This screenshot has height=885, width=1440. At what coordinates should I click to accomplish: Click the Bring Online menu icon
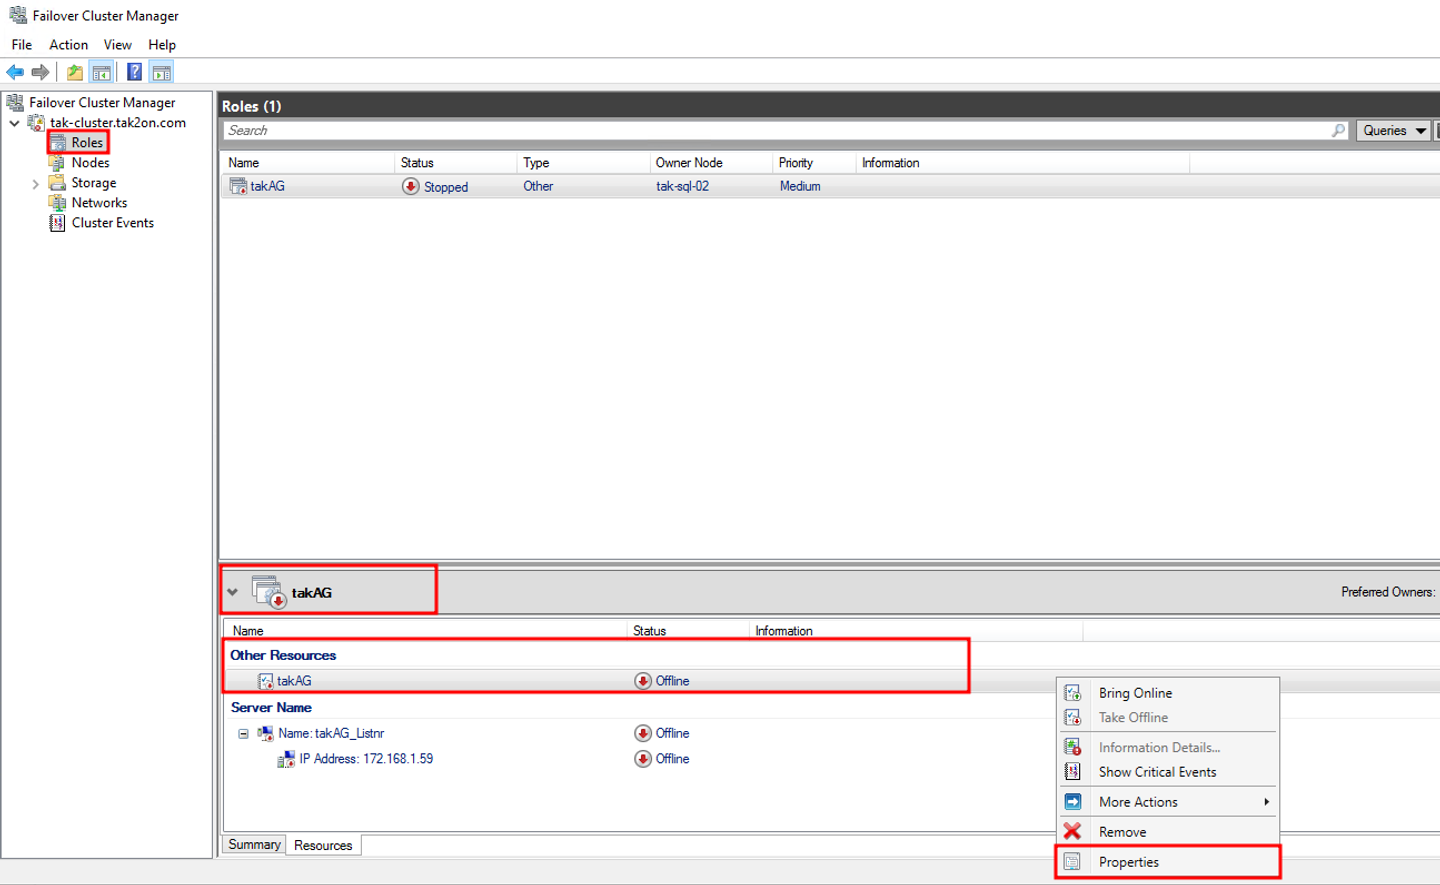[1072, 693]
